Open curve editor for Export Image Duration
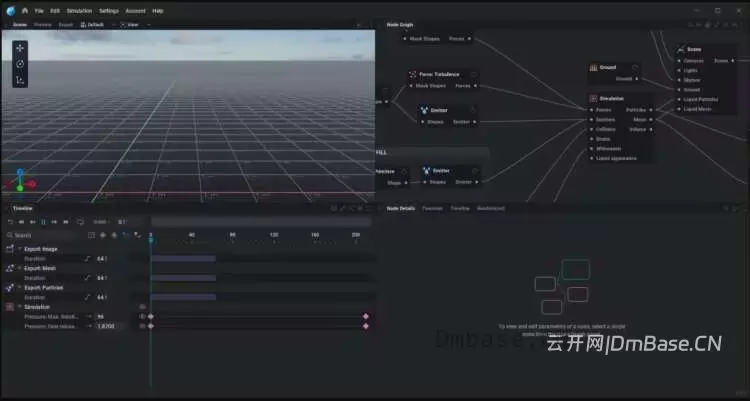 tap(87, 258)
